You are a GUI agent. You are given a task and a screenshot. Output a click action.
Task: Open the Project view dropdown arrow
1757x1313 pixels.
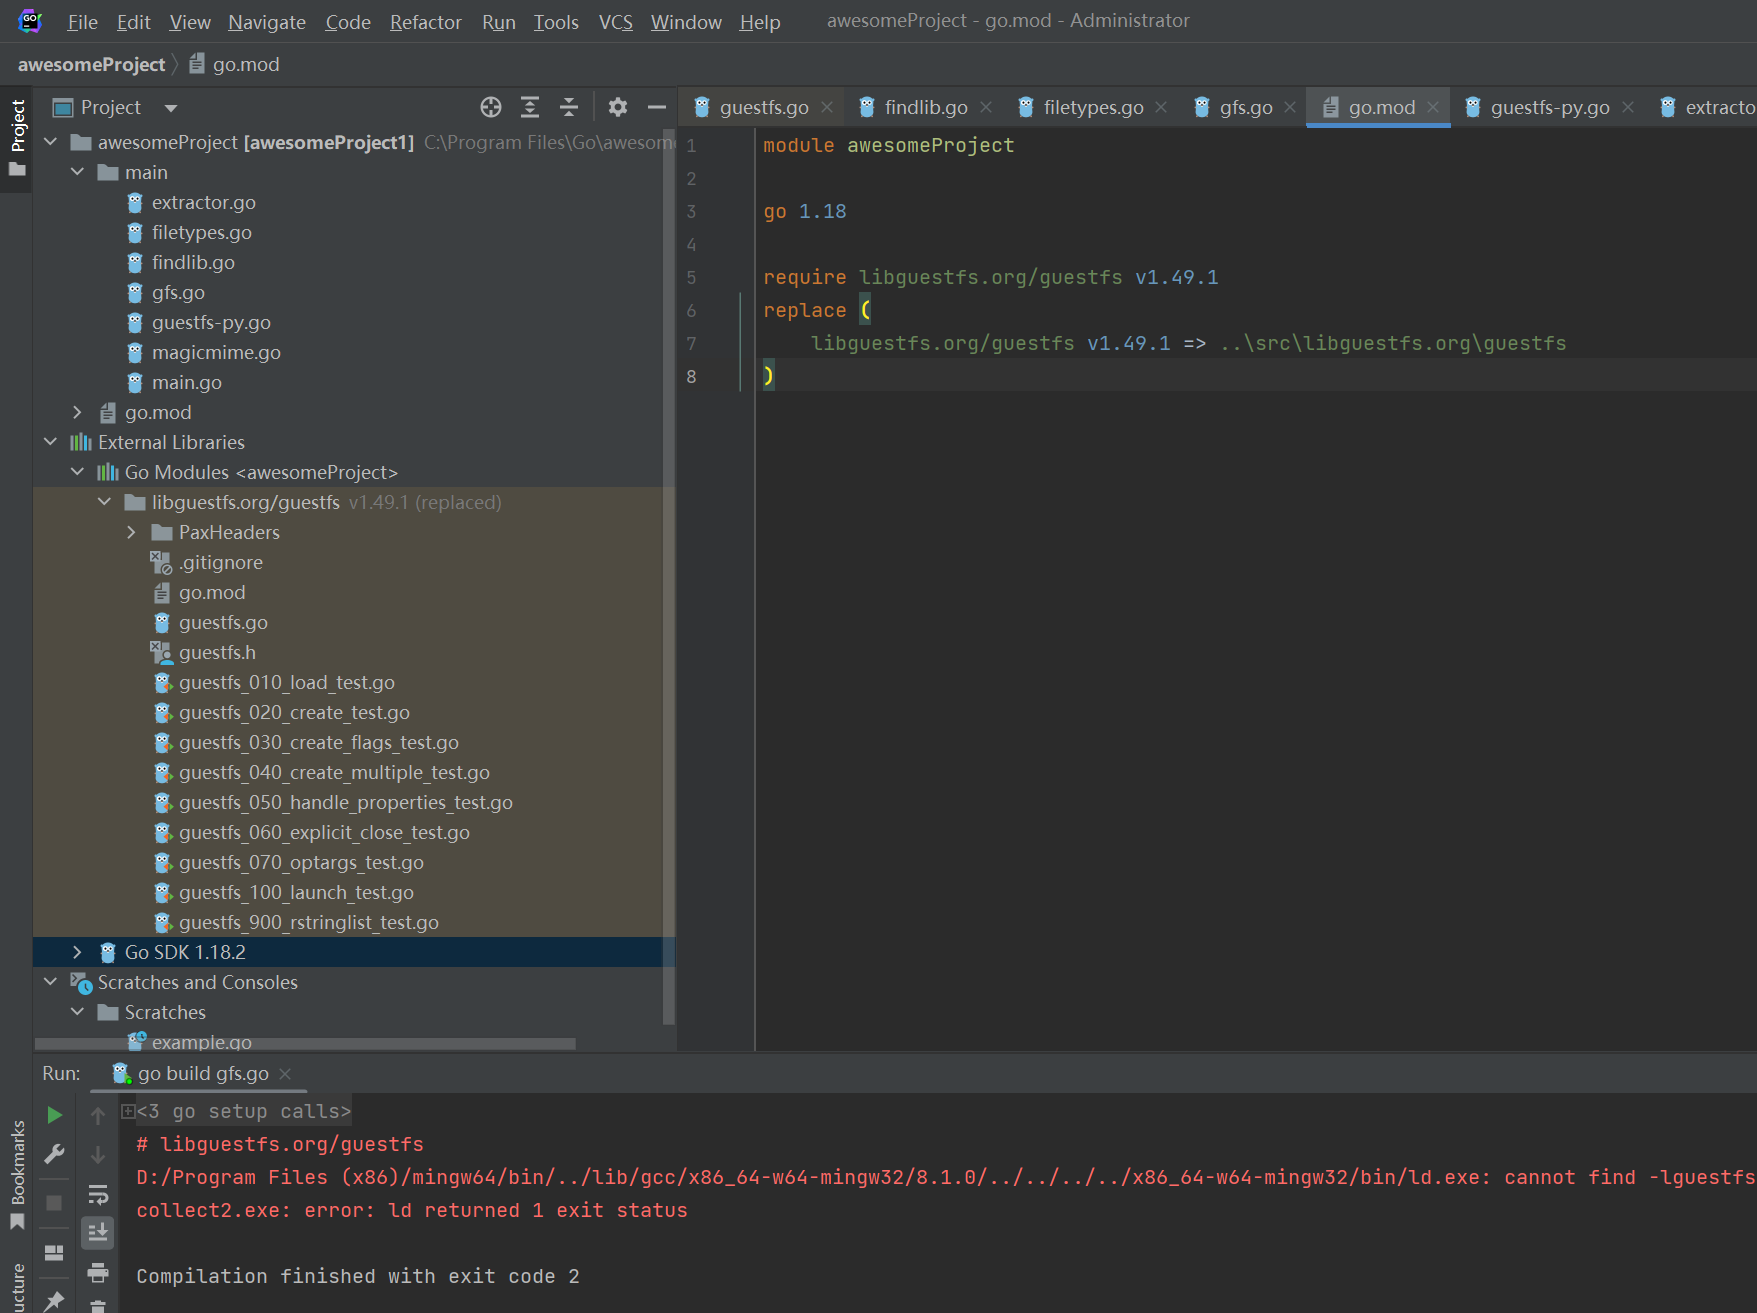171,108
